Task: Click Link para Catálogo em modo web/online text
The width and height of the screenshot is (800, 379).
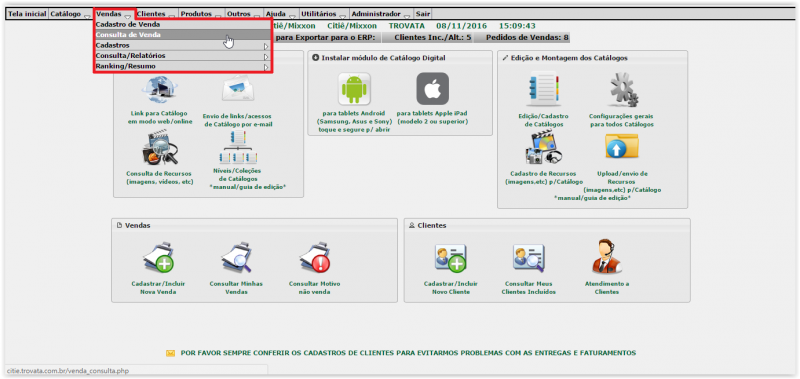Action: pyautogui.click(x=160, y=117)
